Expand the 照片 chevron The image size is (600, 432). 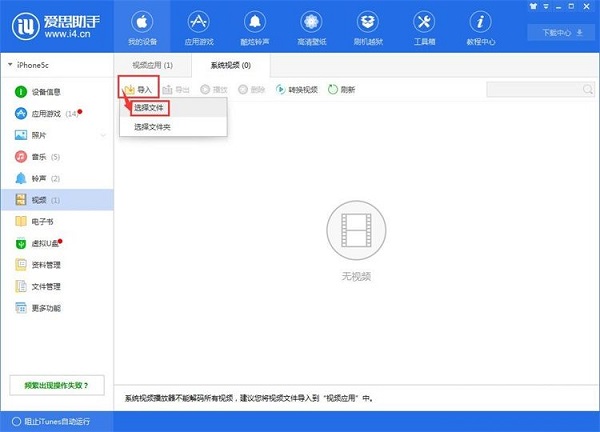[x=103, y=135]
